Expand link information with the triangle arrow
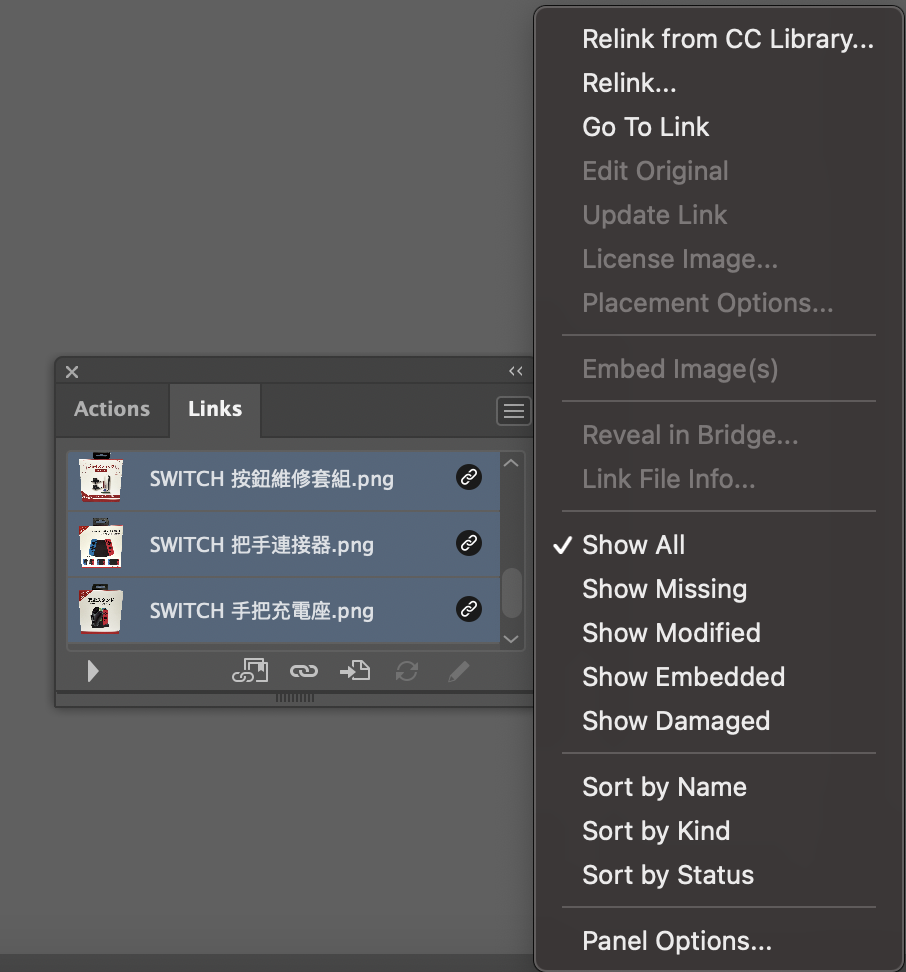The height and width of the screenshot is (972, 906). (93, 670)
